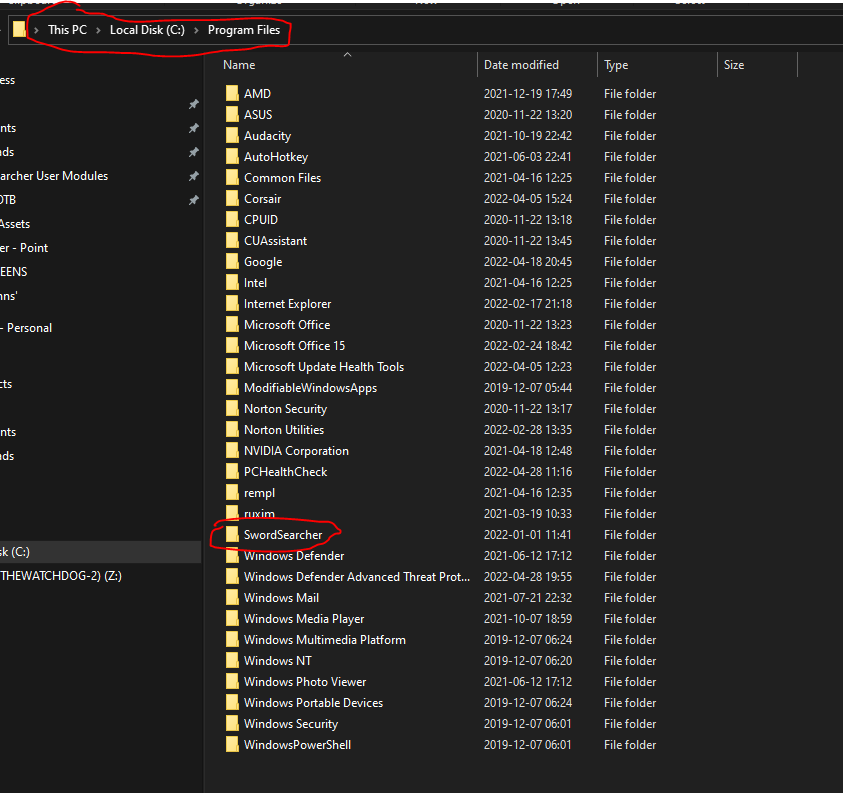Click 'Local Disk (C:)' in the address bar
843x793 pixels.
coord(147,30)
